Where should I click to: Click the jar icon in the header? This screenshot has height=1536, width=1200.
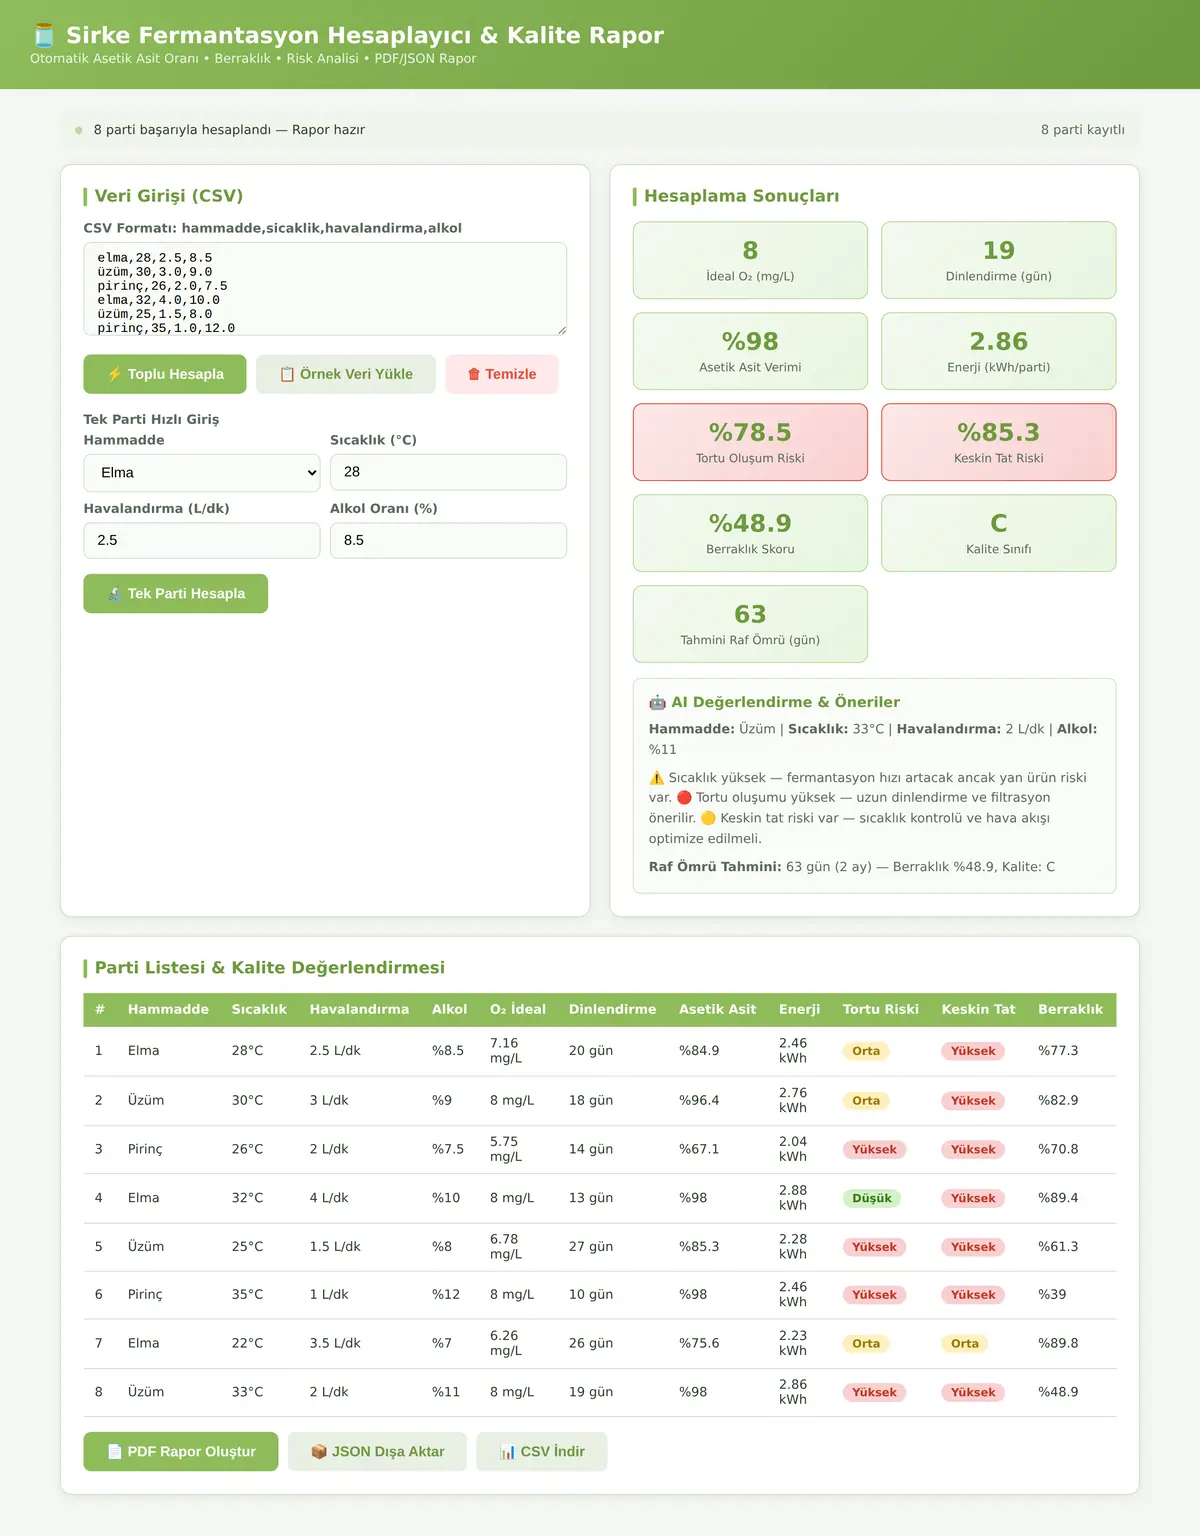tap(43, 36)
